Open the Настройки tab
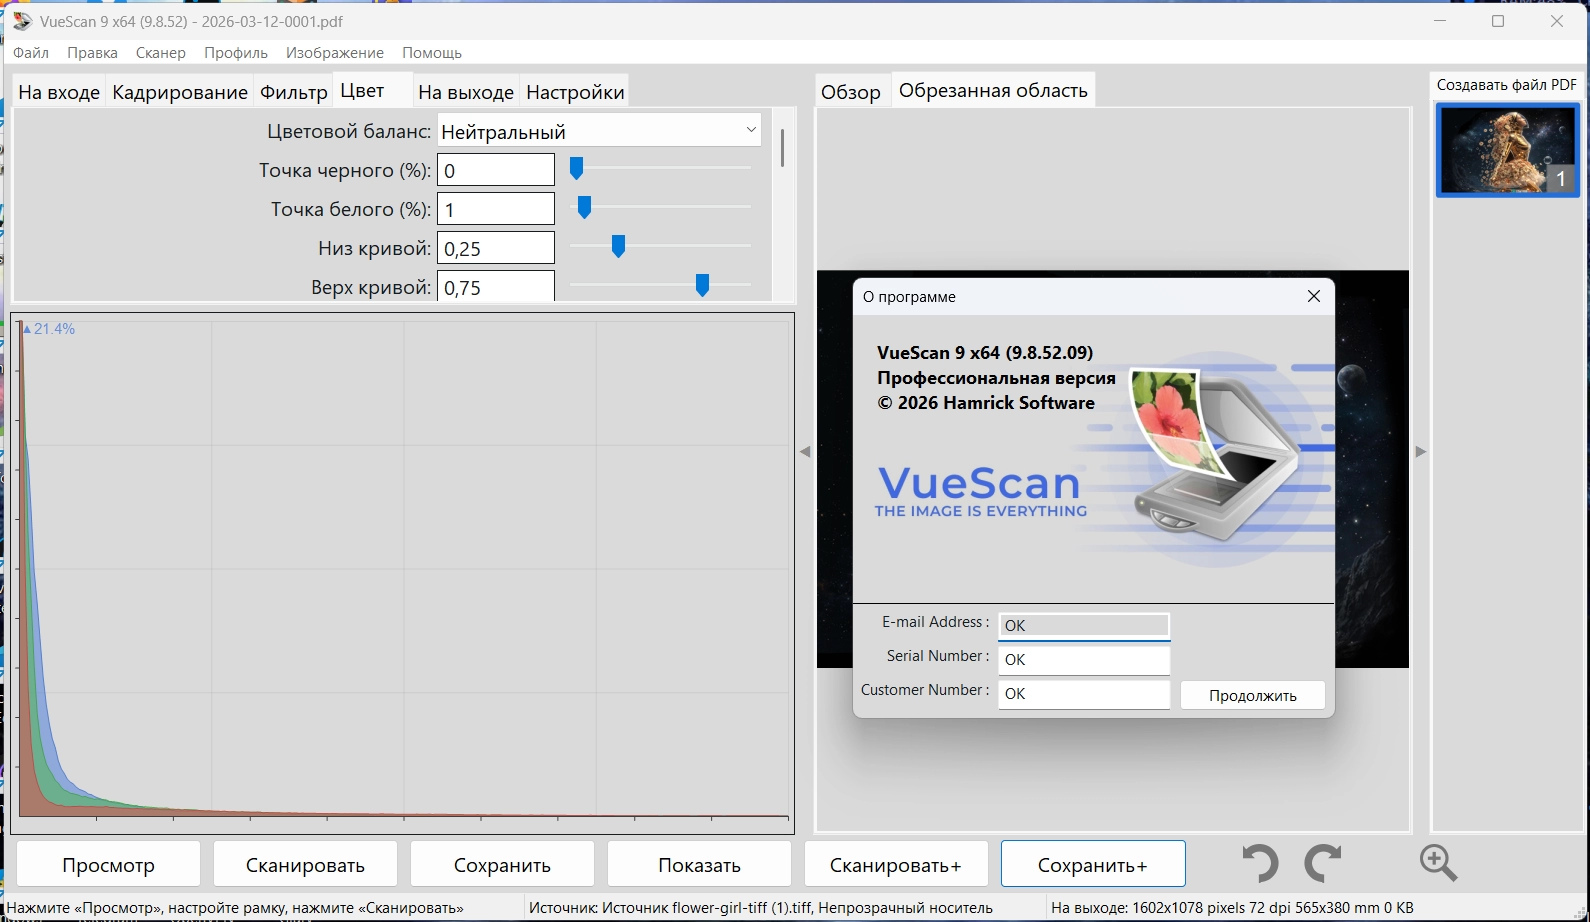 click(575, 92)
